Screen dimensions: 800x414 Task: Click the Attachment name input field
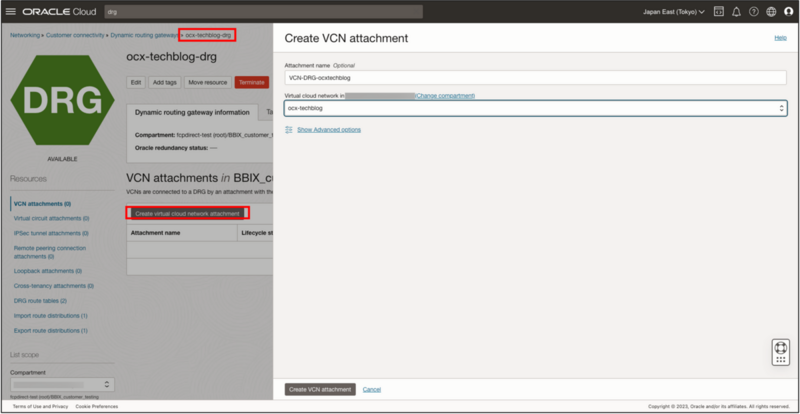coord(535,78)
